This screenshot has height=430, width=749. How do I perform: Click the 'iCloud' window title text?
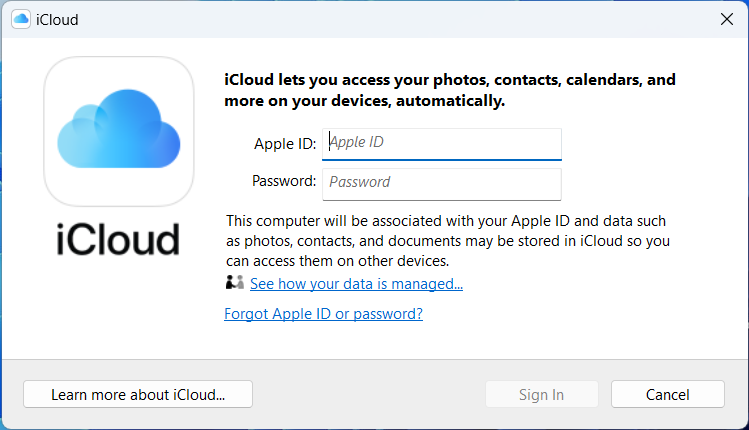pyautogui.click(x=57, y=20)
